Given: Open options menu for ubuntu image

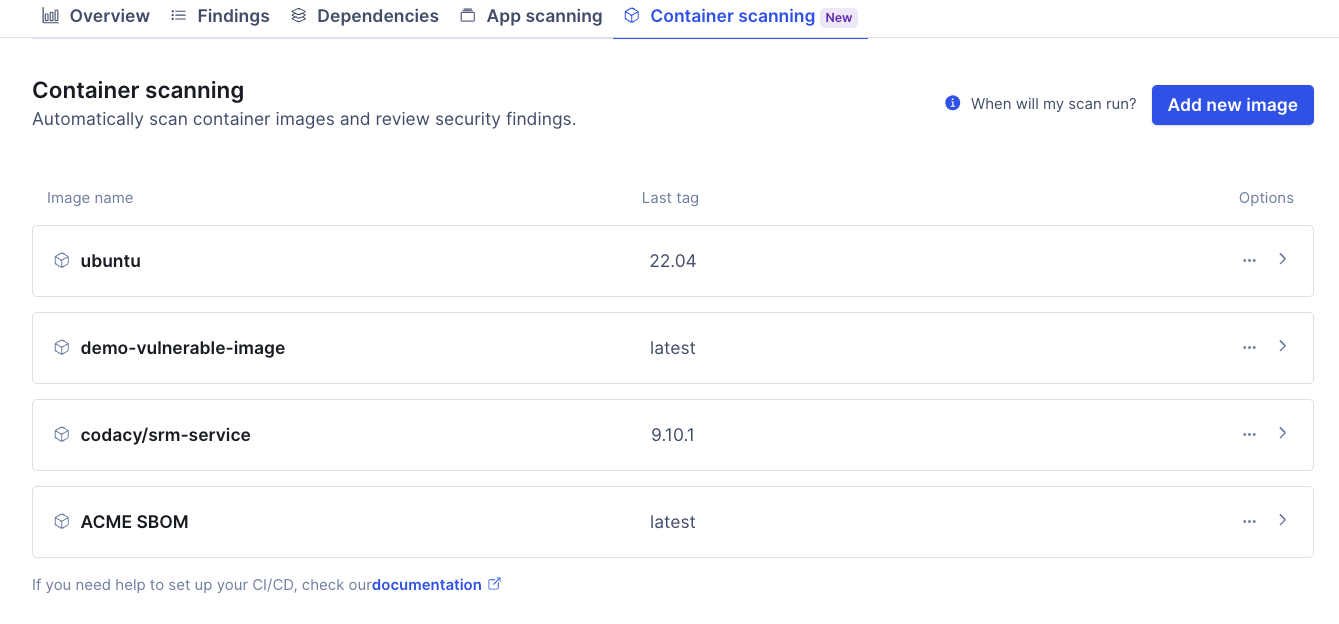Looking at the screenshot, I should pos(1248,260).
